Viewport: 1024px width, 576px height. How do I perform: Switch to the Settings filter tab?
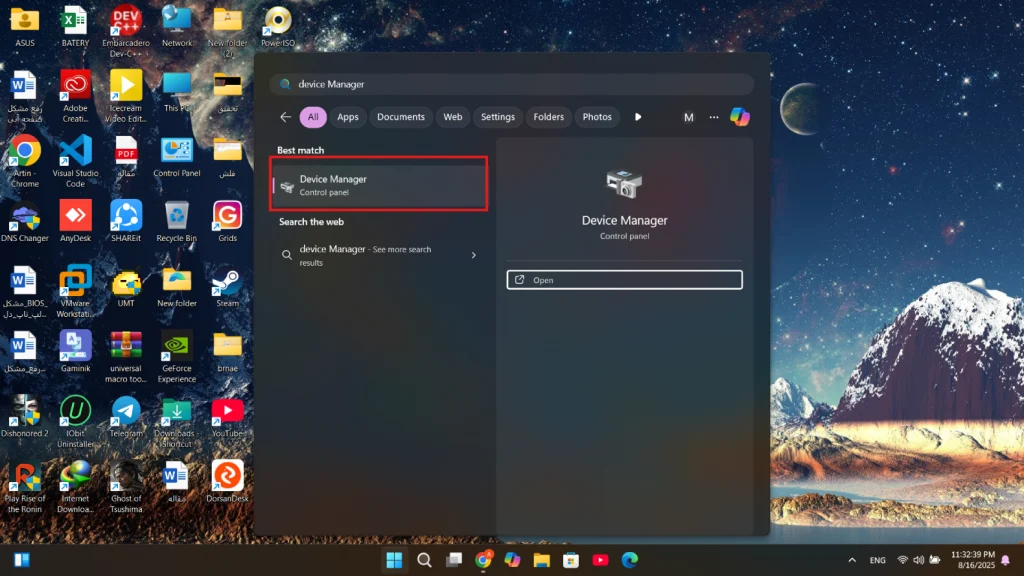click(497, 117)
